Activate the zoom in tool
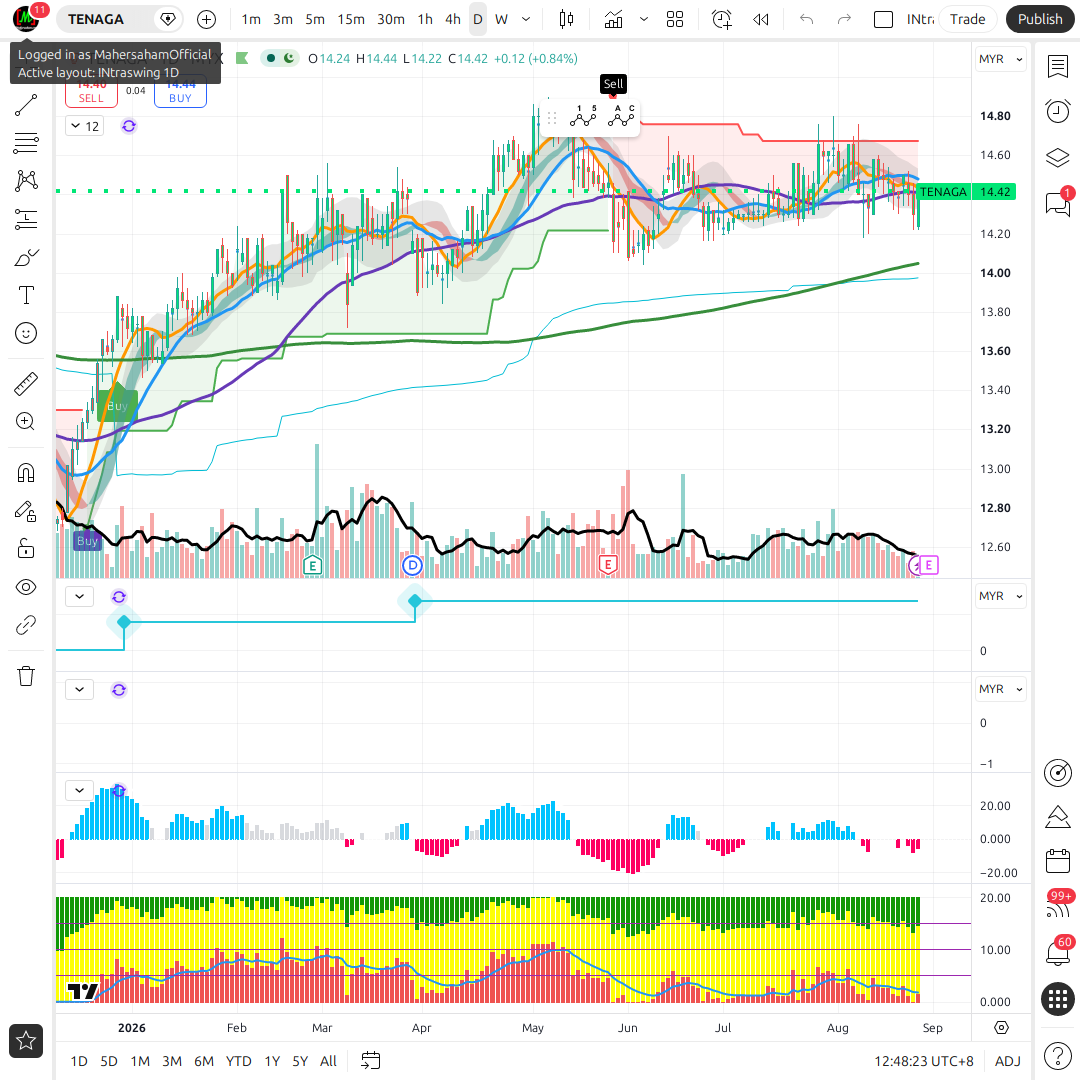This screenshot has height=1080, width=1080. pyautogui.click(x=26, y=422)
